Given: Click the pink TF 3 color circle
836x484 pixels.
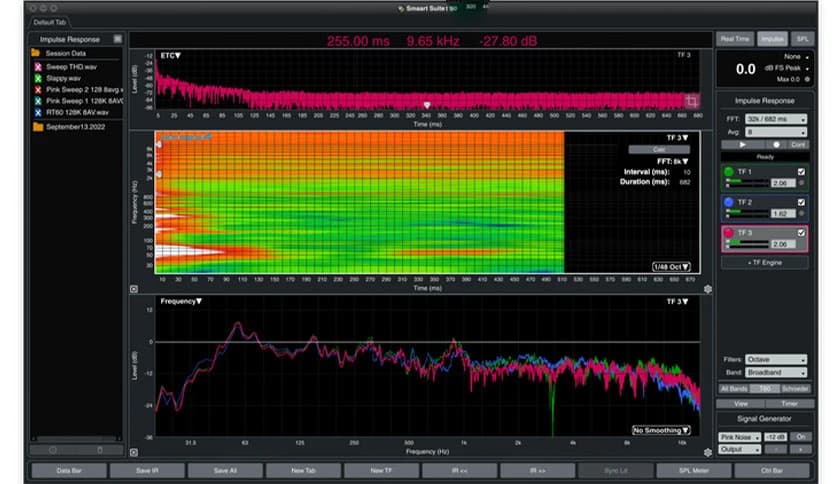Looking at the screenshot, I should [729, 232].
